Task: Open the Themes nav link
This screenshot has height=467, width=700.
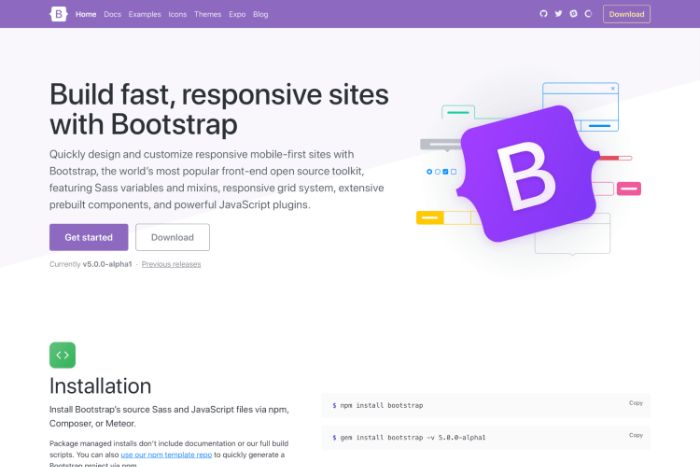Action: (x=208, y=15)
